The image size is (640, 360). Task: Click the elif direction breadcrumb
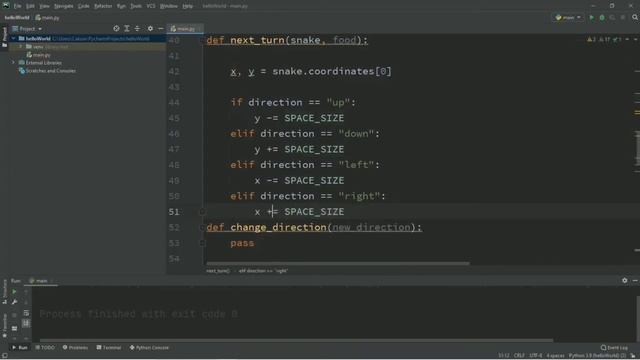click(263, 271)
